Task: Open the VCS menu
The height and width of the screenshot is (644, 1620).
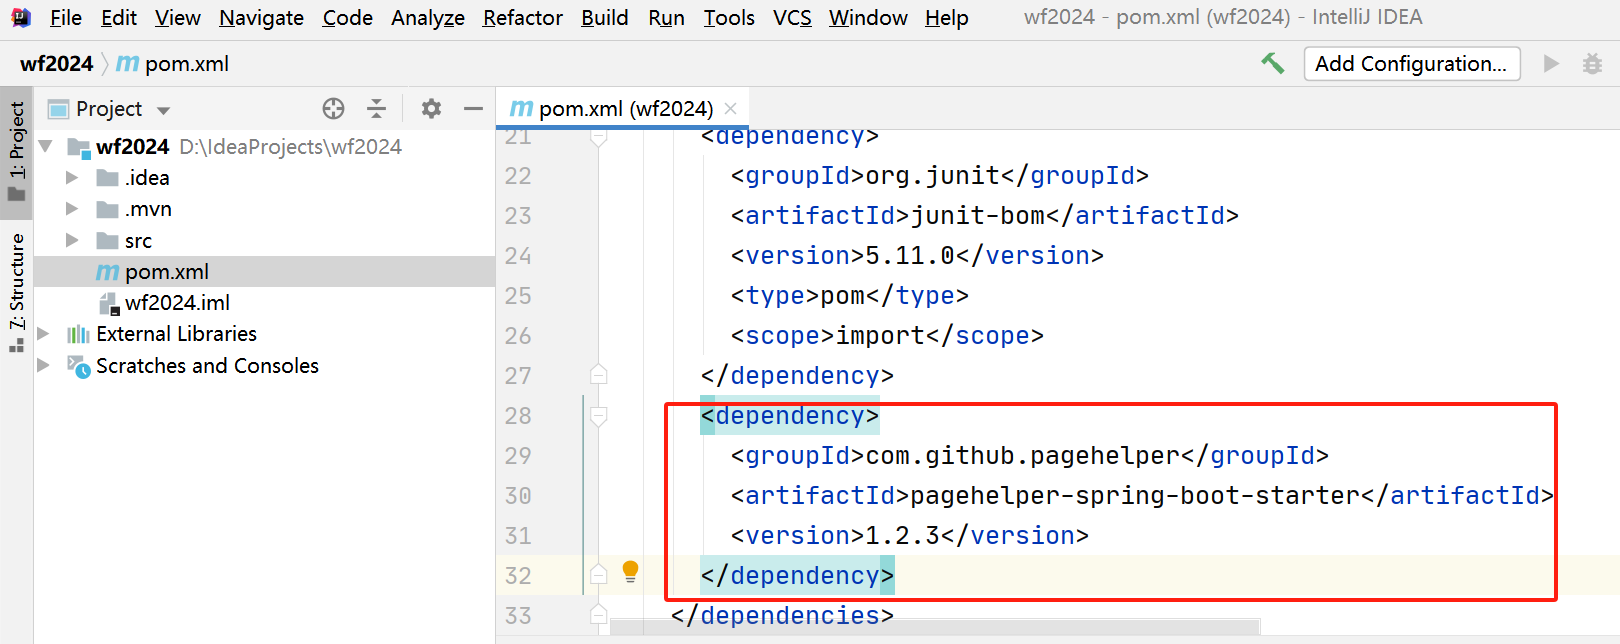Action: [792, 18]
